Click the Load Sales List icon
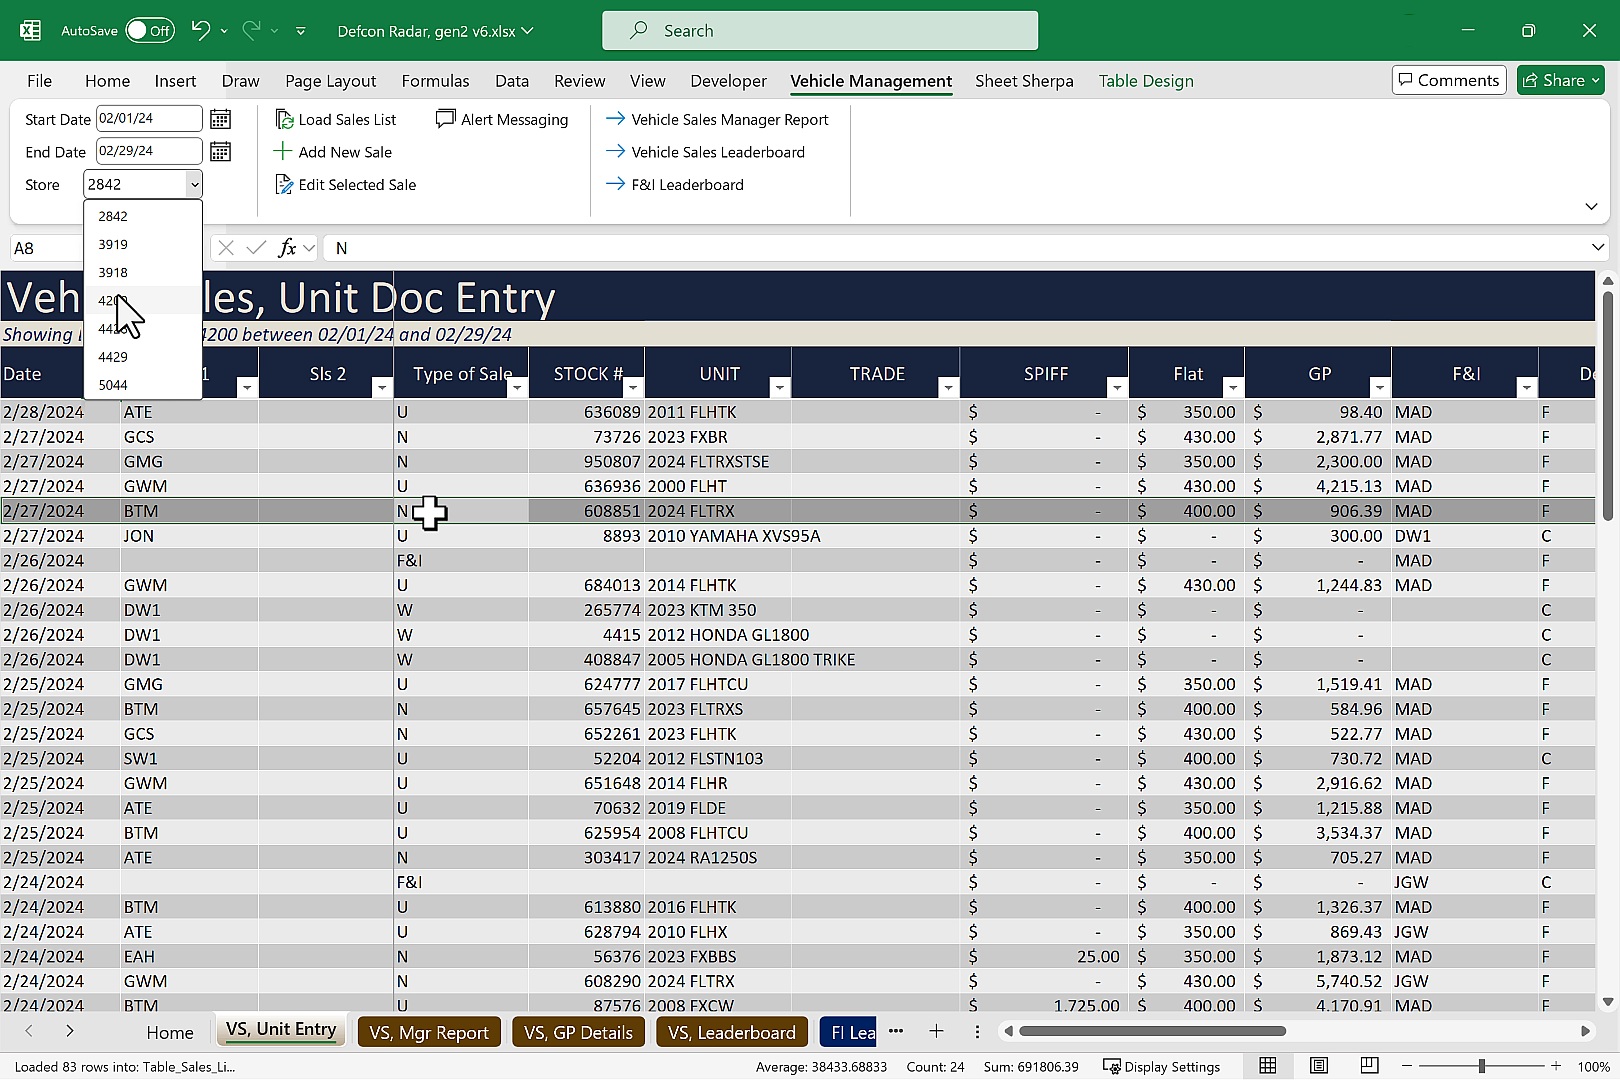1620x1080 pixels. 284,118
